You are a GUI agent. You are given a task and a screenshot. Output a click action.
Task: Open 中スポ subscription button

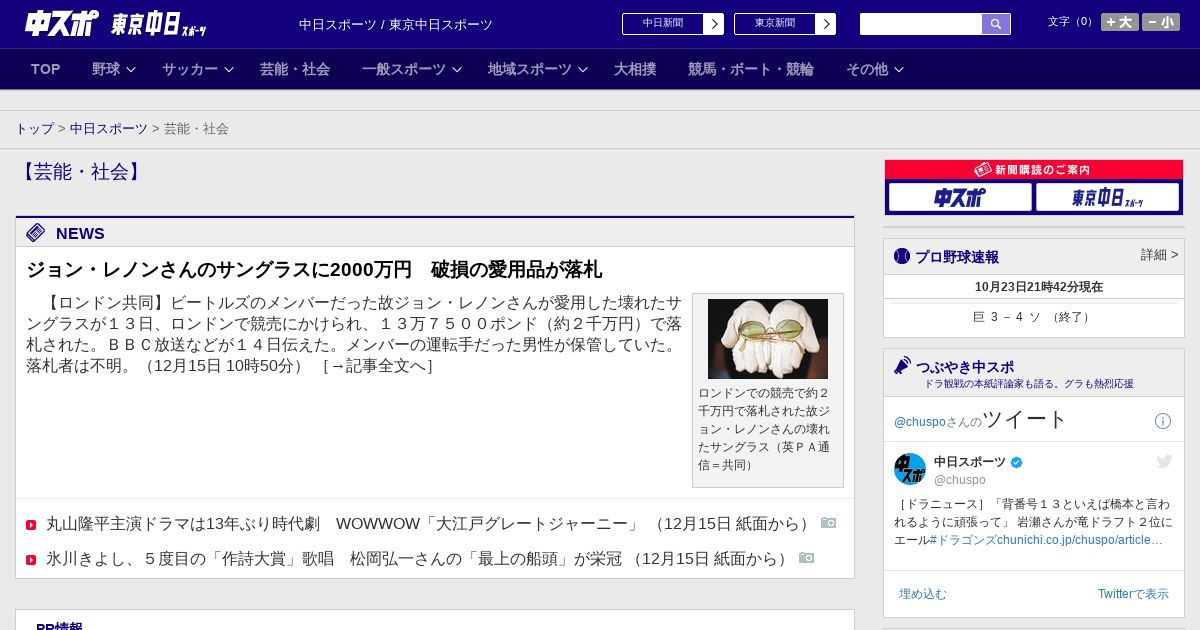(x=960, y=197)
